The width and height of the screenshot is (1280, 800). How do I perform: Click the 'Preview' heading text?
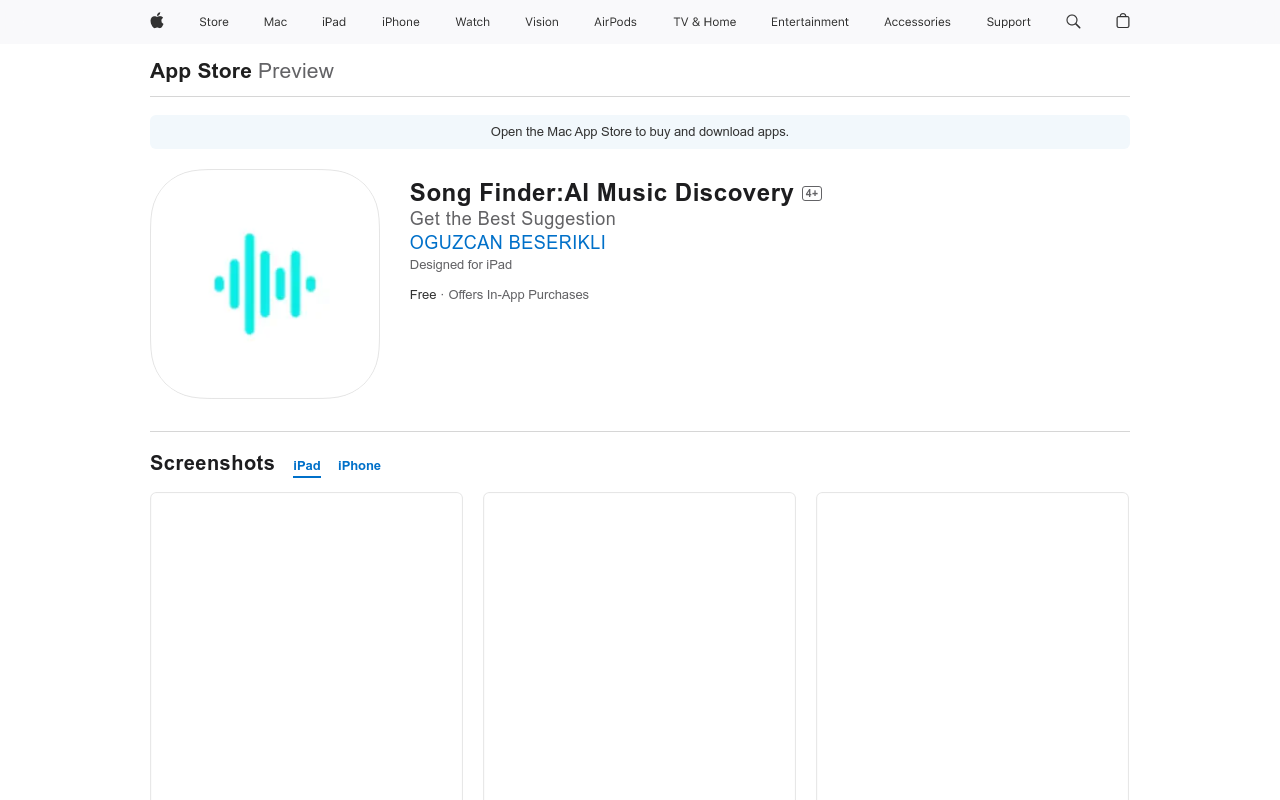(x=296, y=71)
